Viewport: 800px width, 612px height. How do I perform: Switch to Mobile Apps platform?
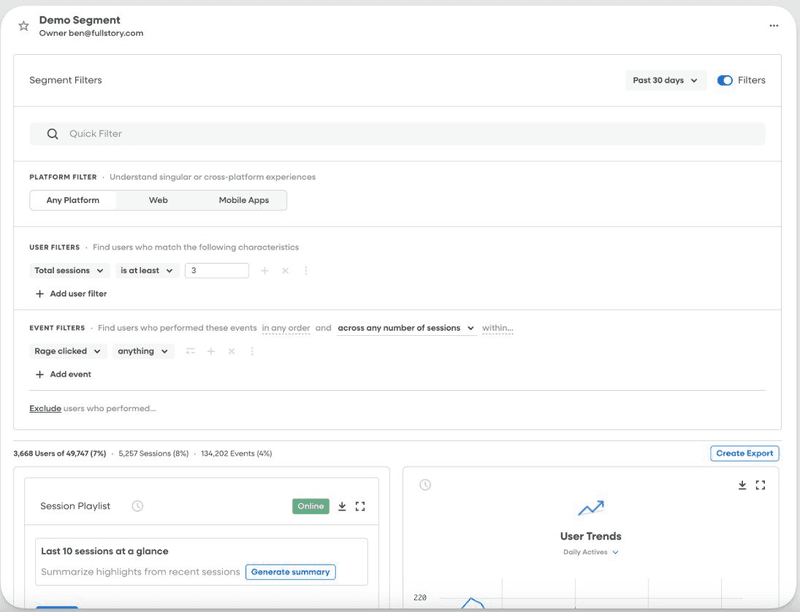(244, 200)
